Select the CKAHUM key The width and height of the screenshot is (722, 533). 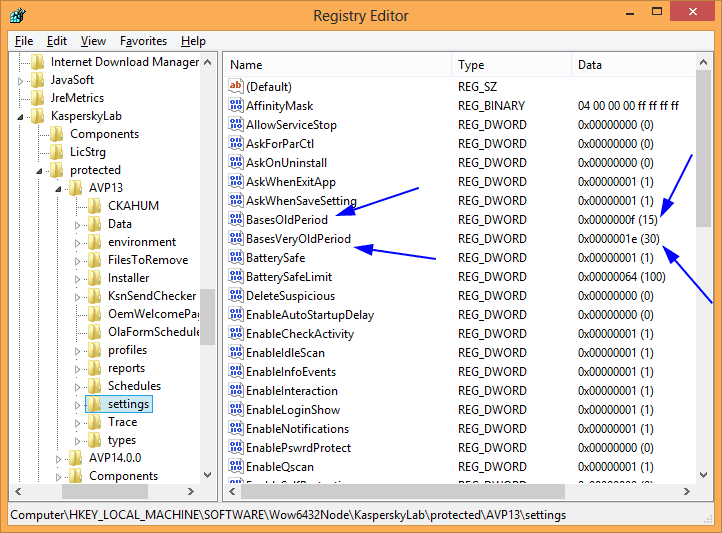click(x=134, y=206)
